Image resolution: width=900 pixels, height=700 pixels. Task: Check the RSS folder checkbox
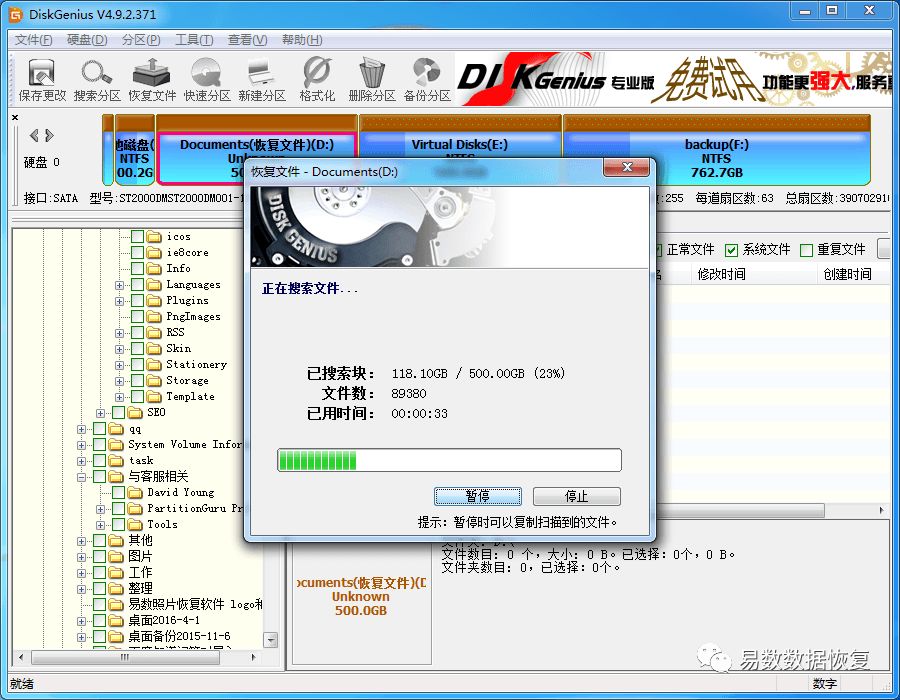point(137,332)
